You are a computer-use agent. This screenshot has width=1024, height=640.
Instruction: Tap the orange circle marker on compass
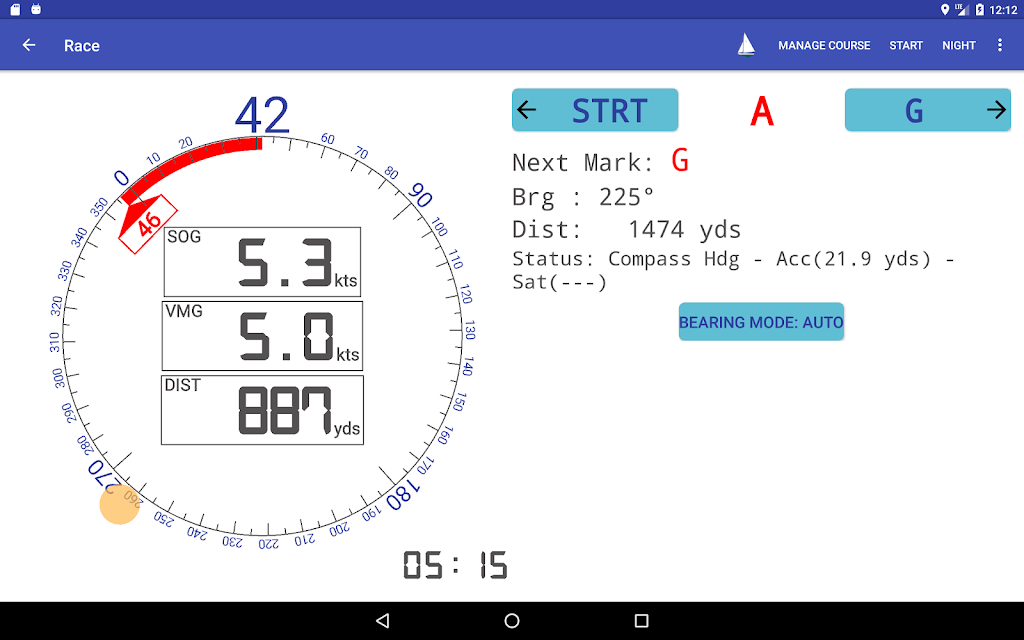(120, 504)
